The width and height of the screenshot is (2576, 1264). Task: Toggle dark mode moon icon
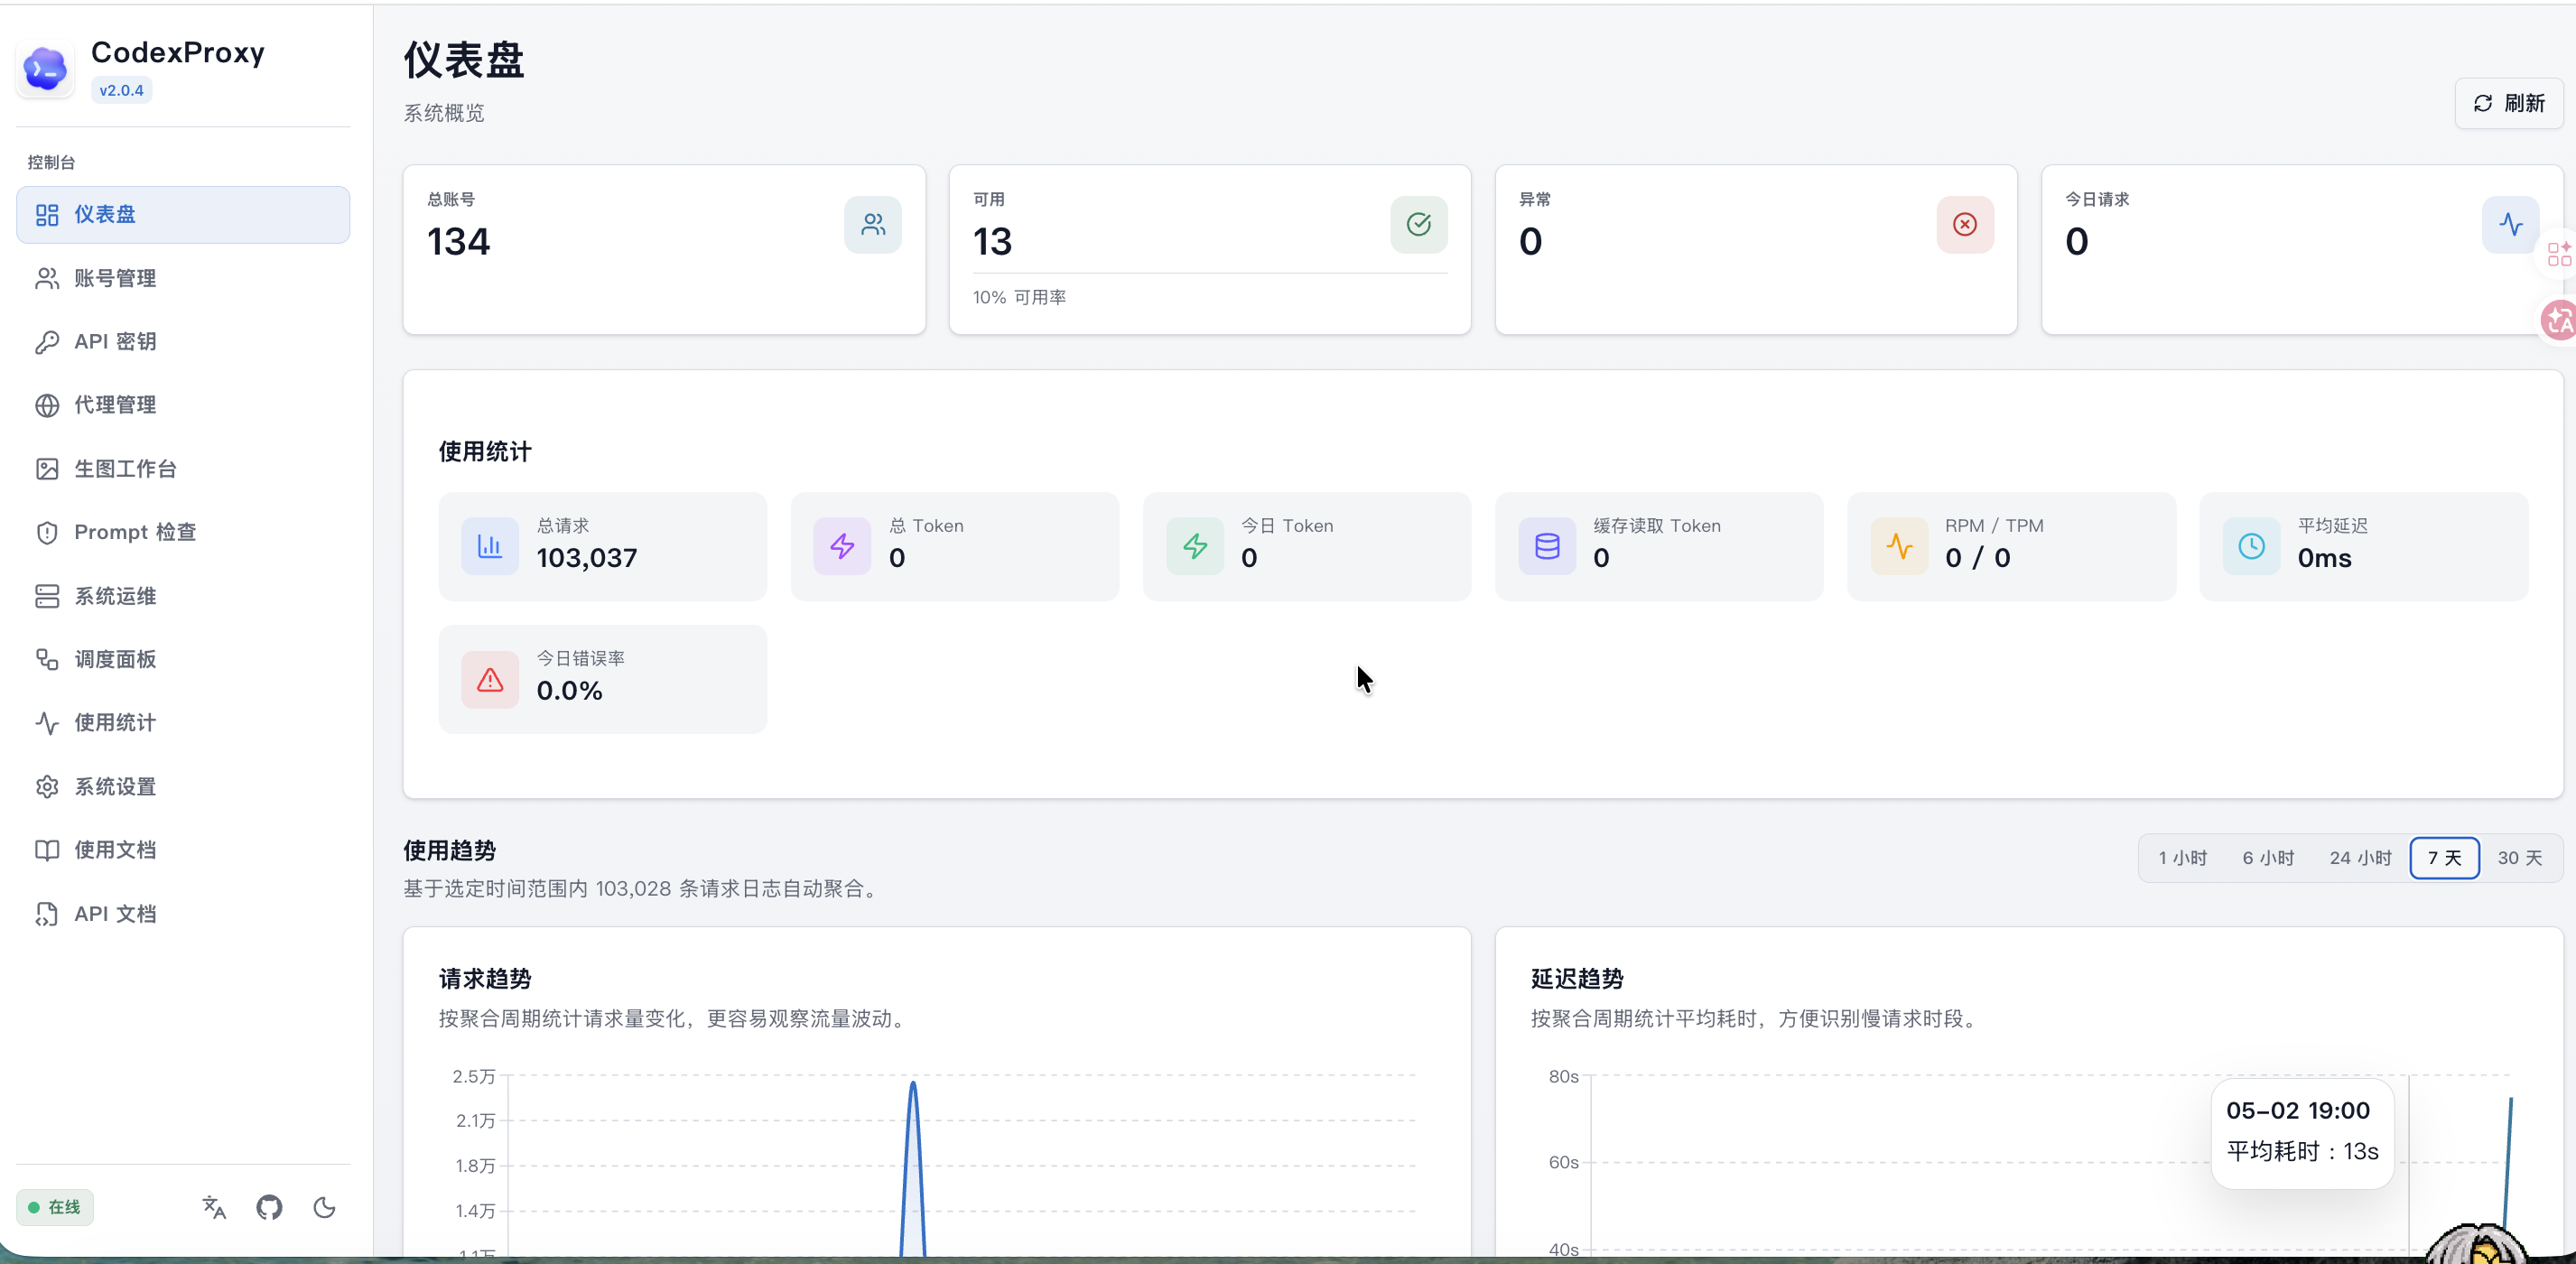click(324, 1207)
